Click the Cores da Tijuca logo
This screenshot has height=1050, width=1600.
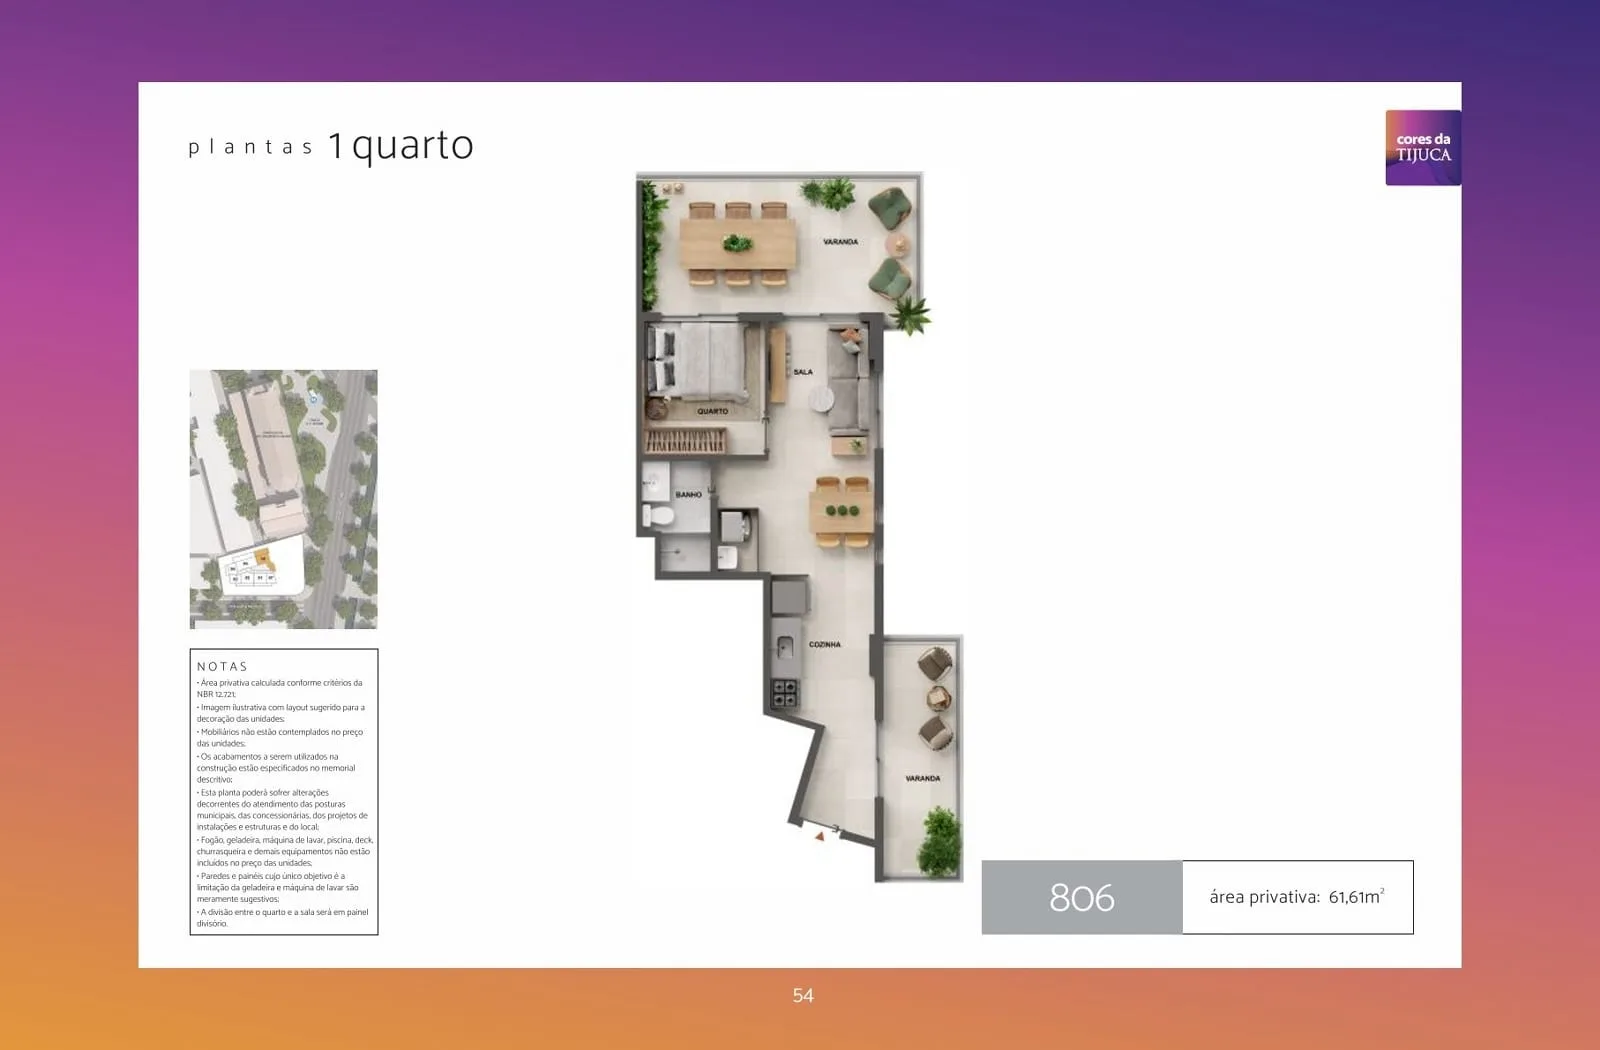pyautogui.click(x=1423, y=148)
